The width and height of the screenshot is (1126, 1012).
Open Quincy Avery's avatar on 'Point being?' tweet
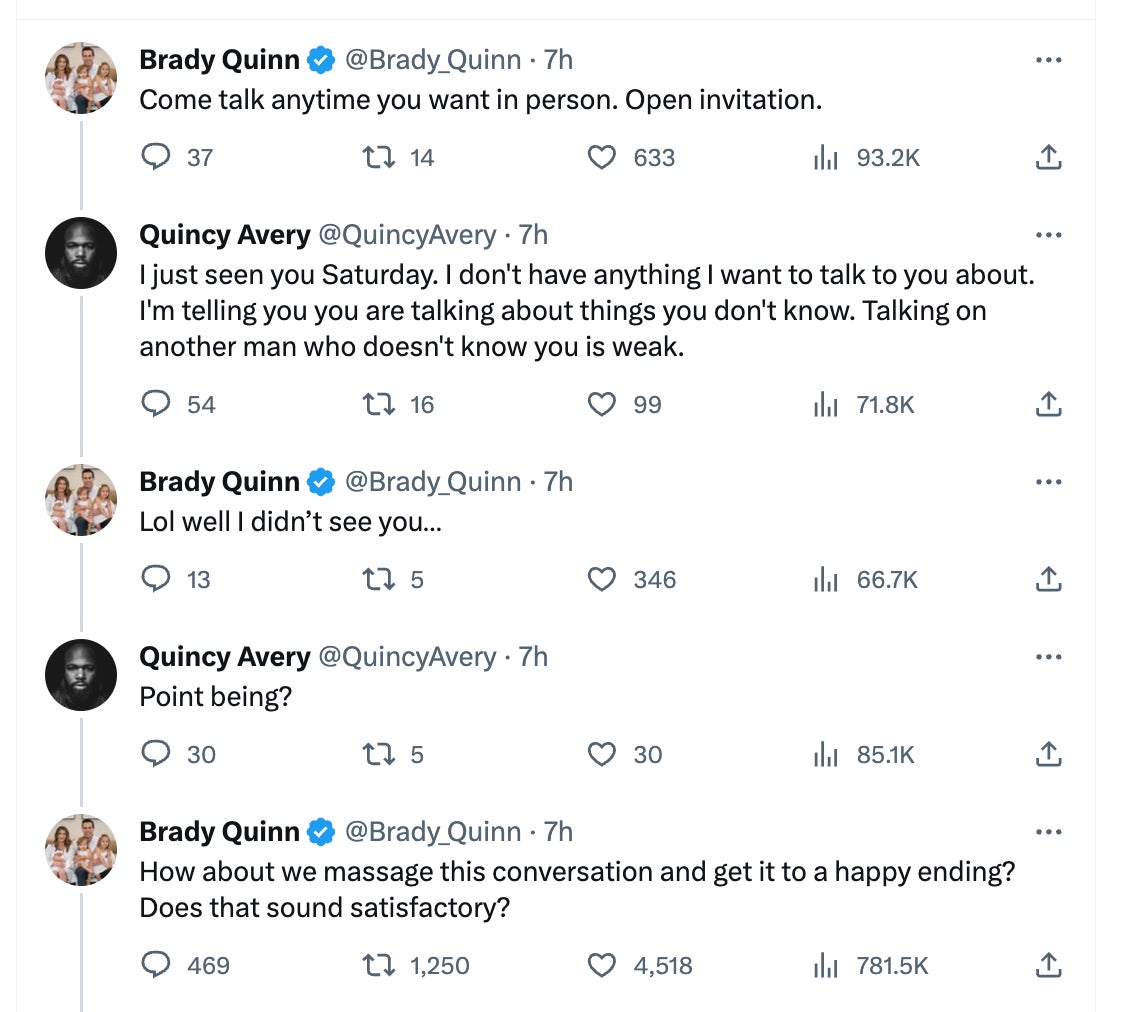tap(81, 675)
